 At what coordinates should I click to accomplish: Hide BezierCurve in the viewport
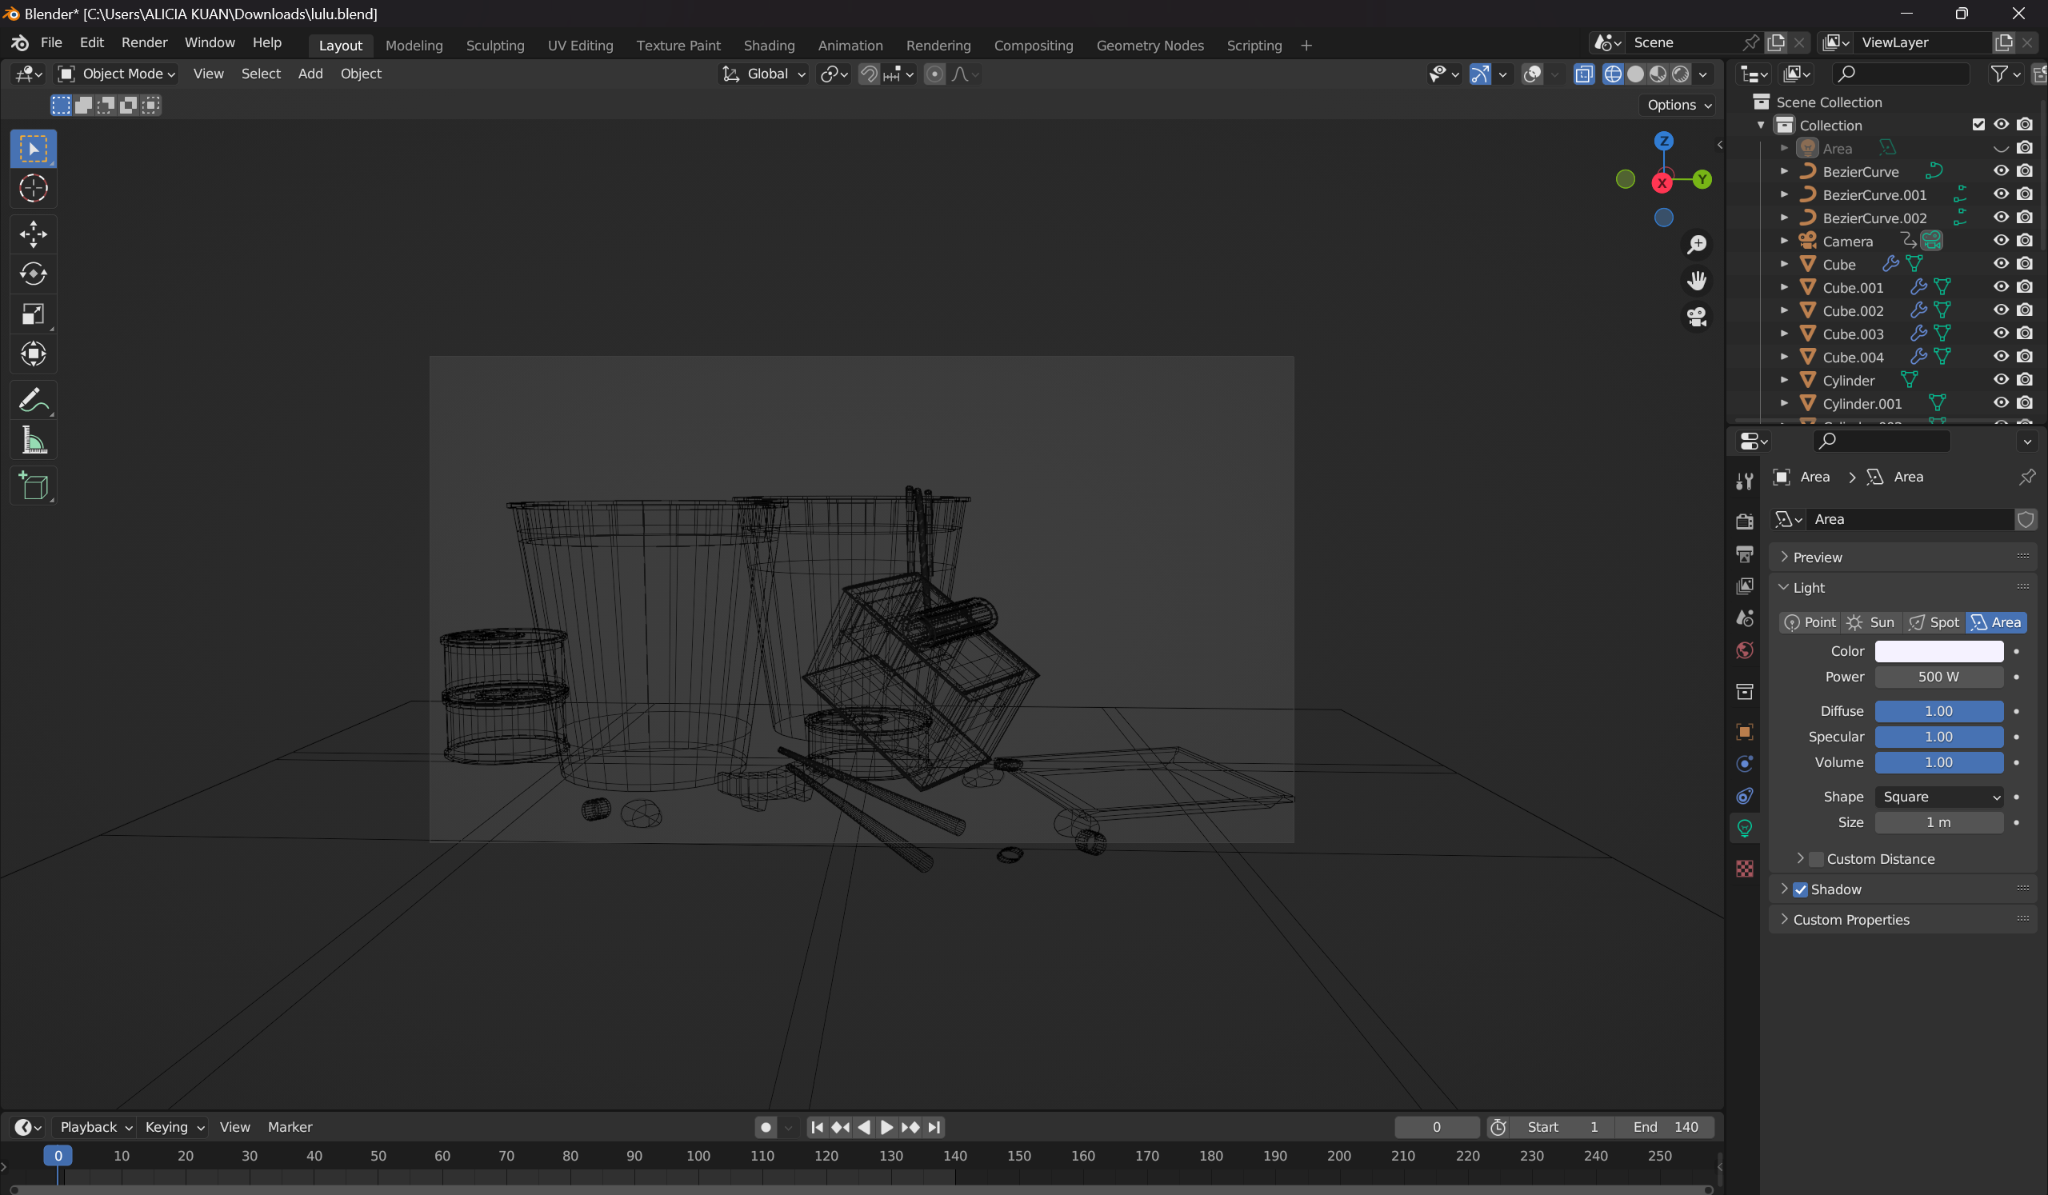2001,171
